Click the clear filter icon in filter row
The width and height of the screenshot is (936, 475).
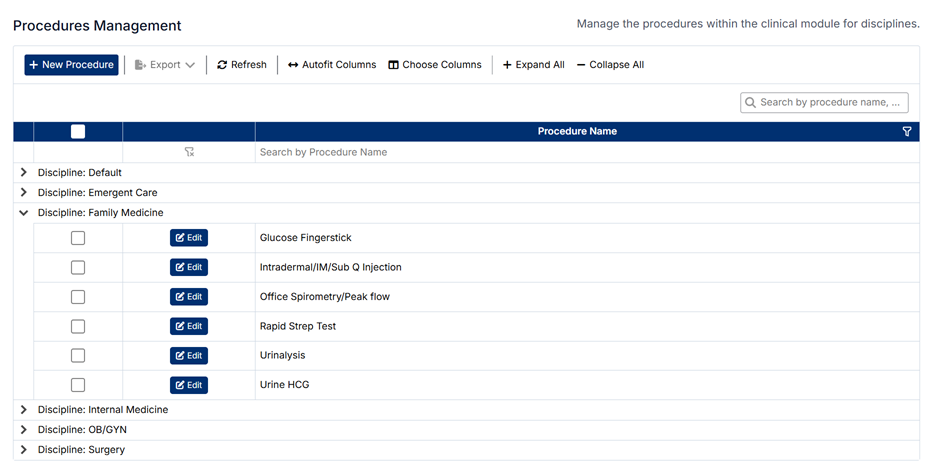tap(189, 152)
